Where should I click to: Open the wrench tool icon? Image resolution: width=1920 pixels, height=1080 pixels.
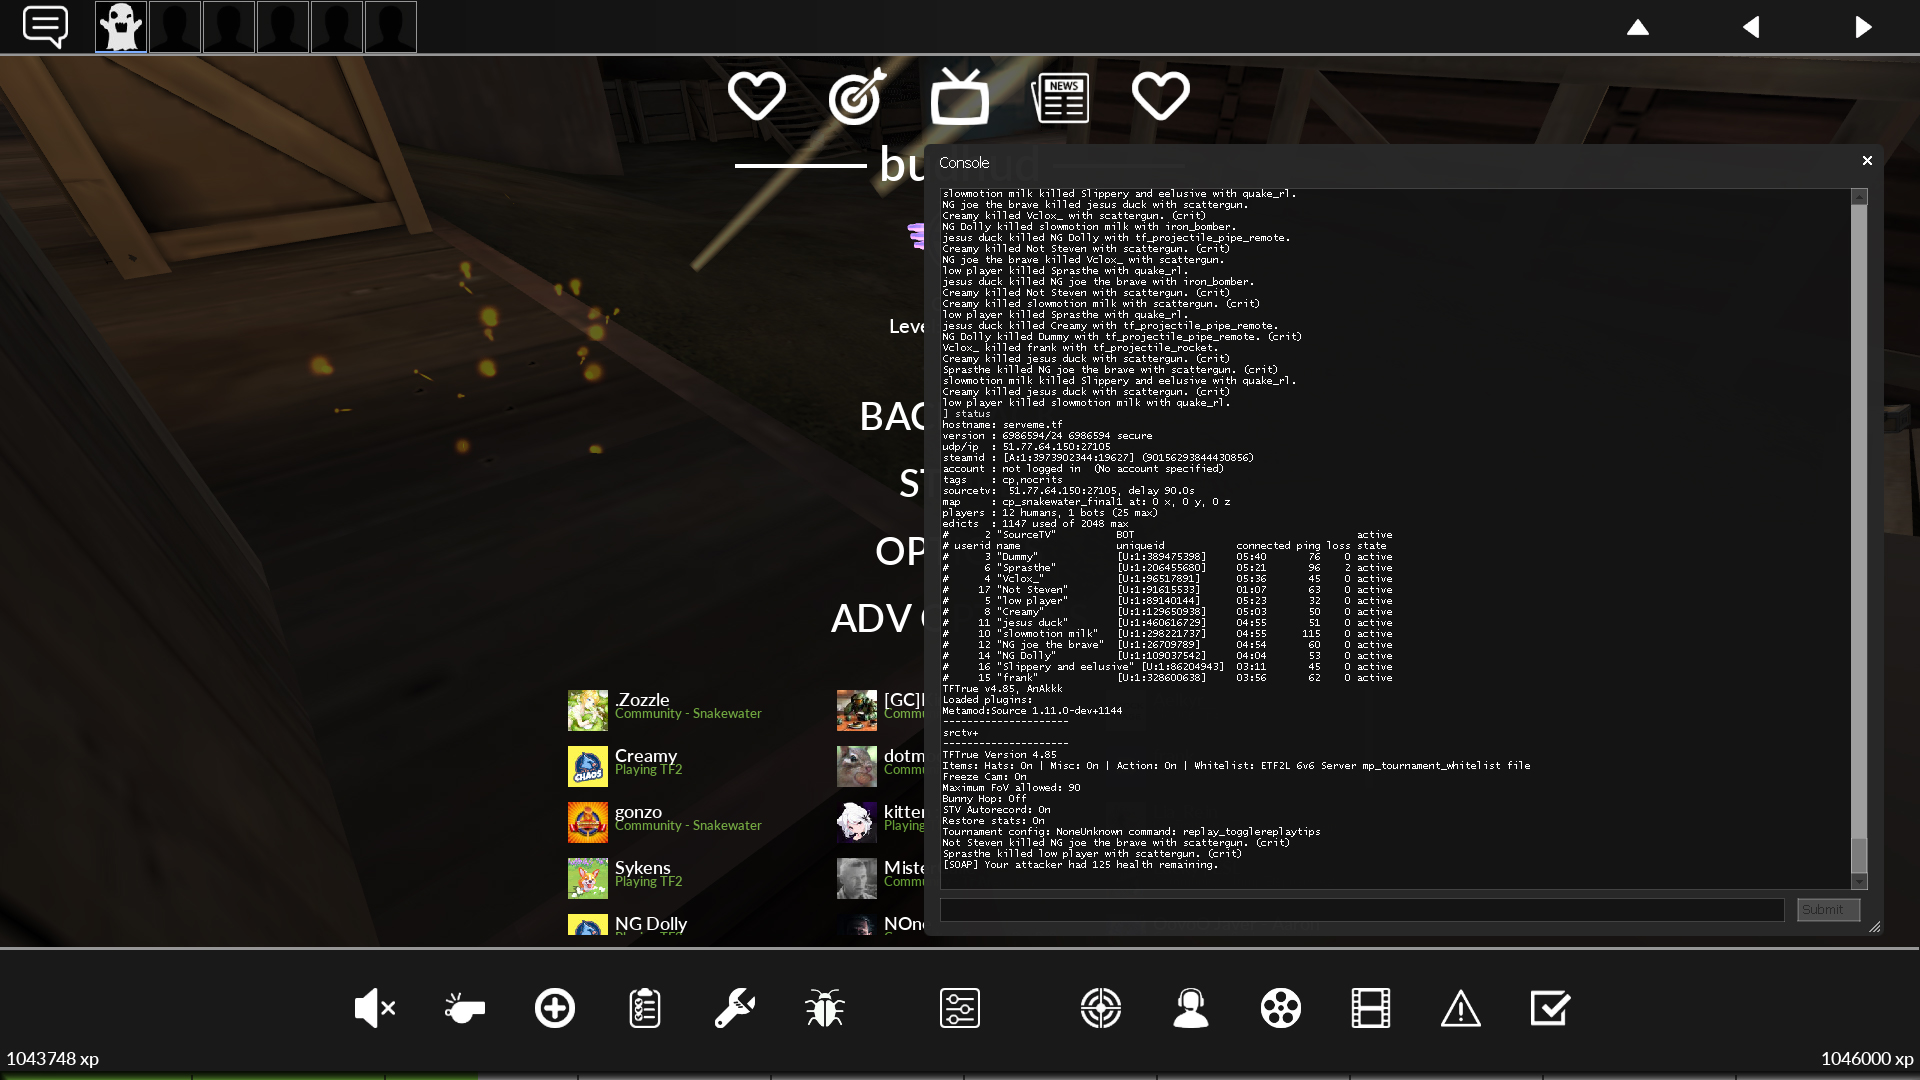tap(735, 1008)
